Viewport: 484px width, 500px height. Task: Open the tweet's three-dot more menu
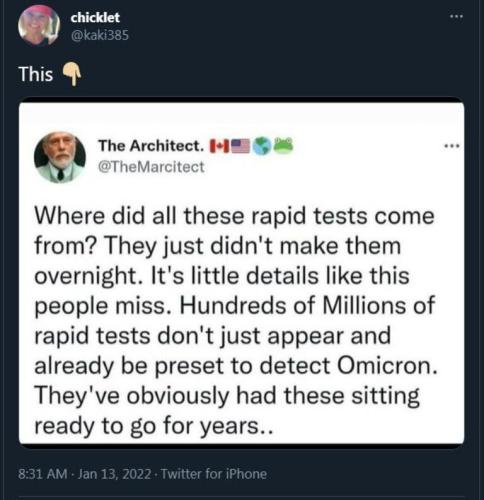456,16
